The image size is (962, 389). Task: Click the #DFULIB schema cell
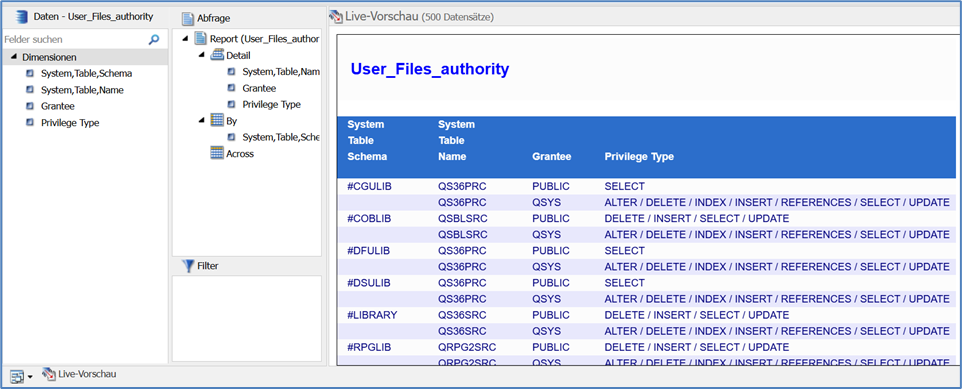[369, 250]
